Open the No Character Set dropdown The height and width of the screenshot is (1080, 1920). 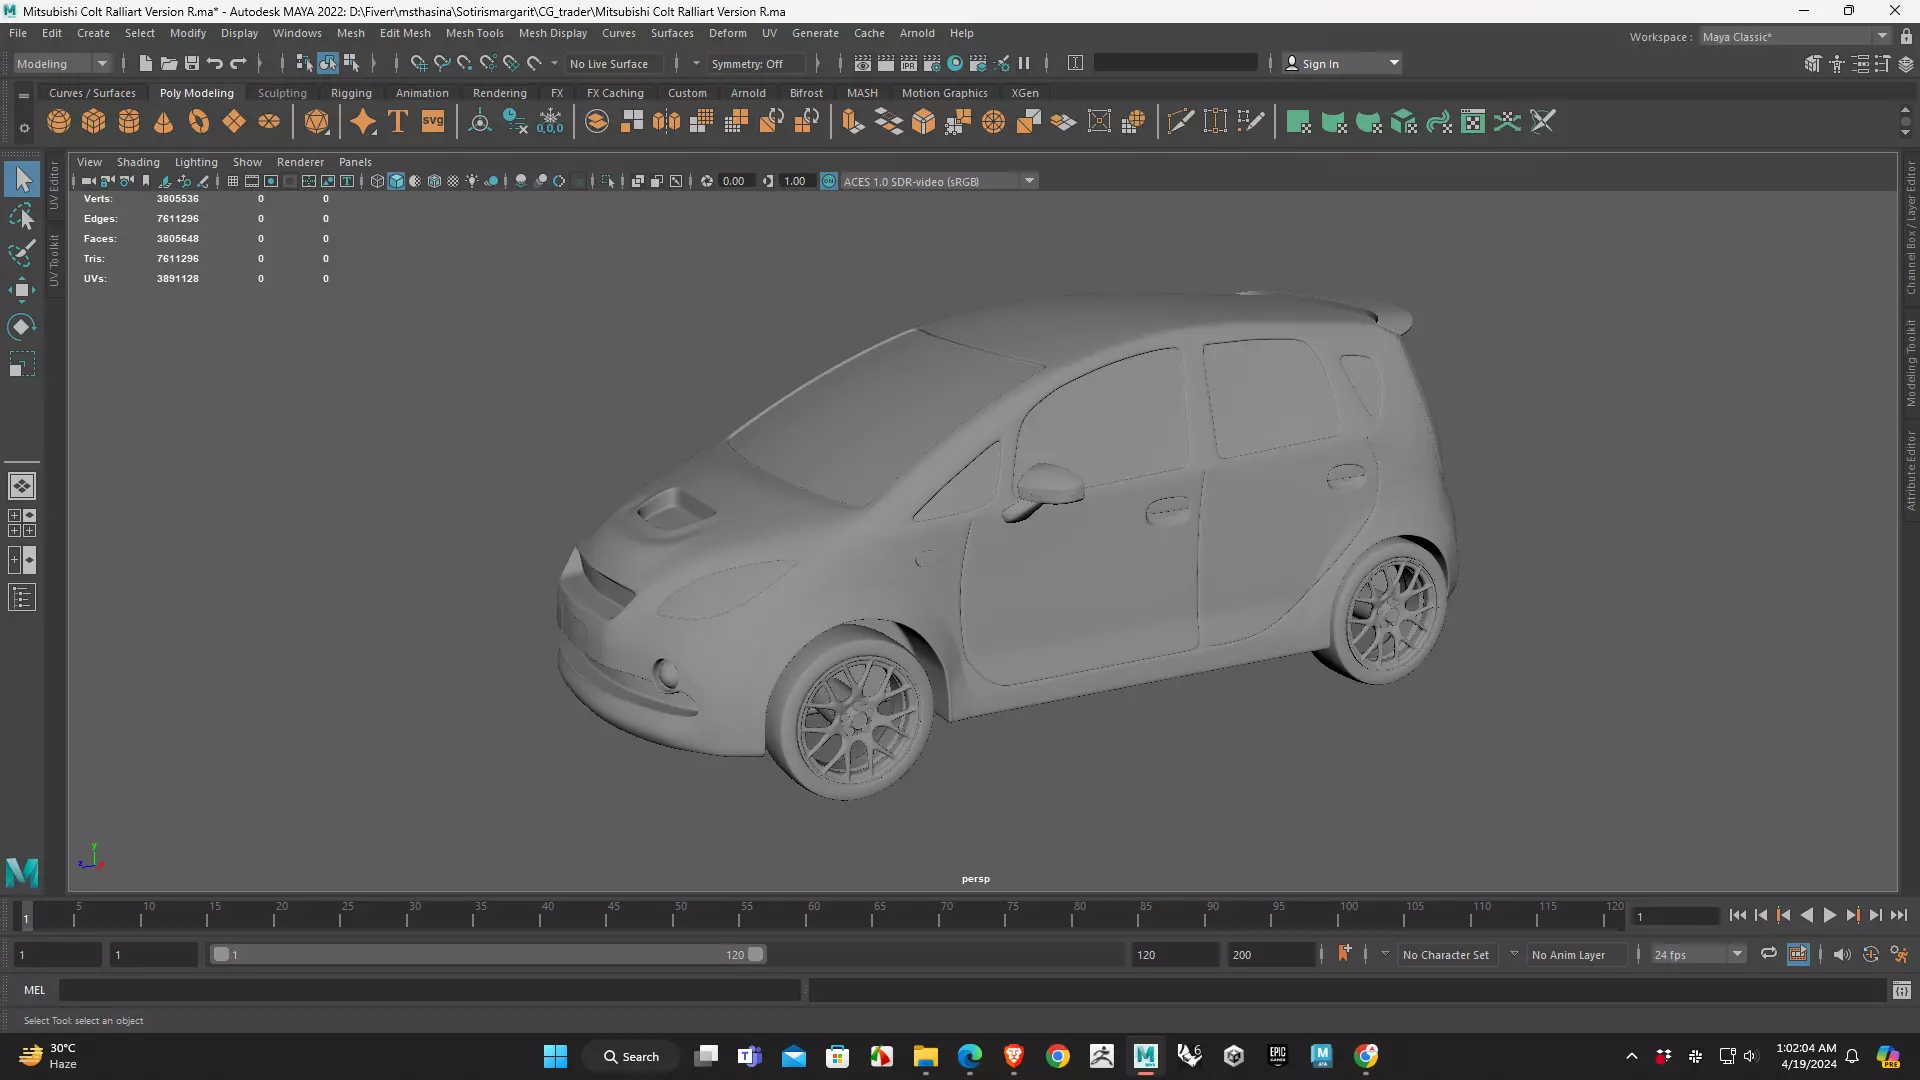click(1445, 954)
